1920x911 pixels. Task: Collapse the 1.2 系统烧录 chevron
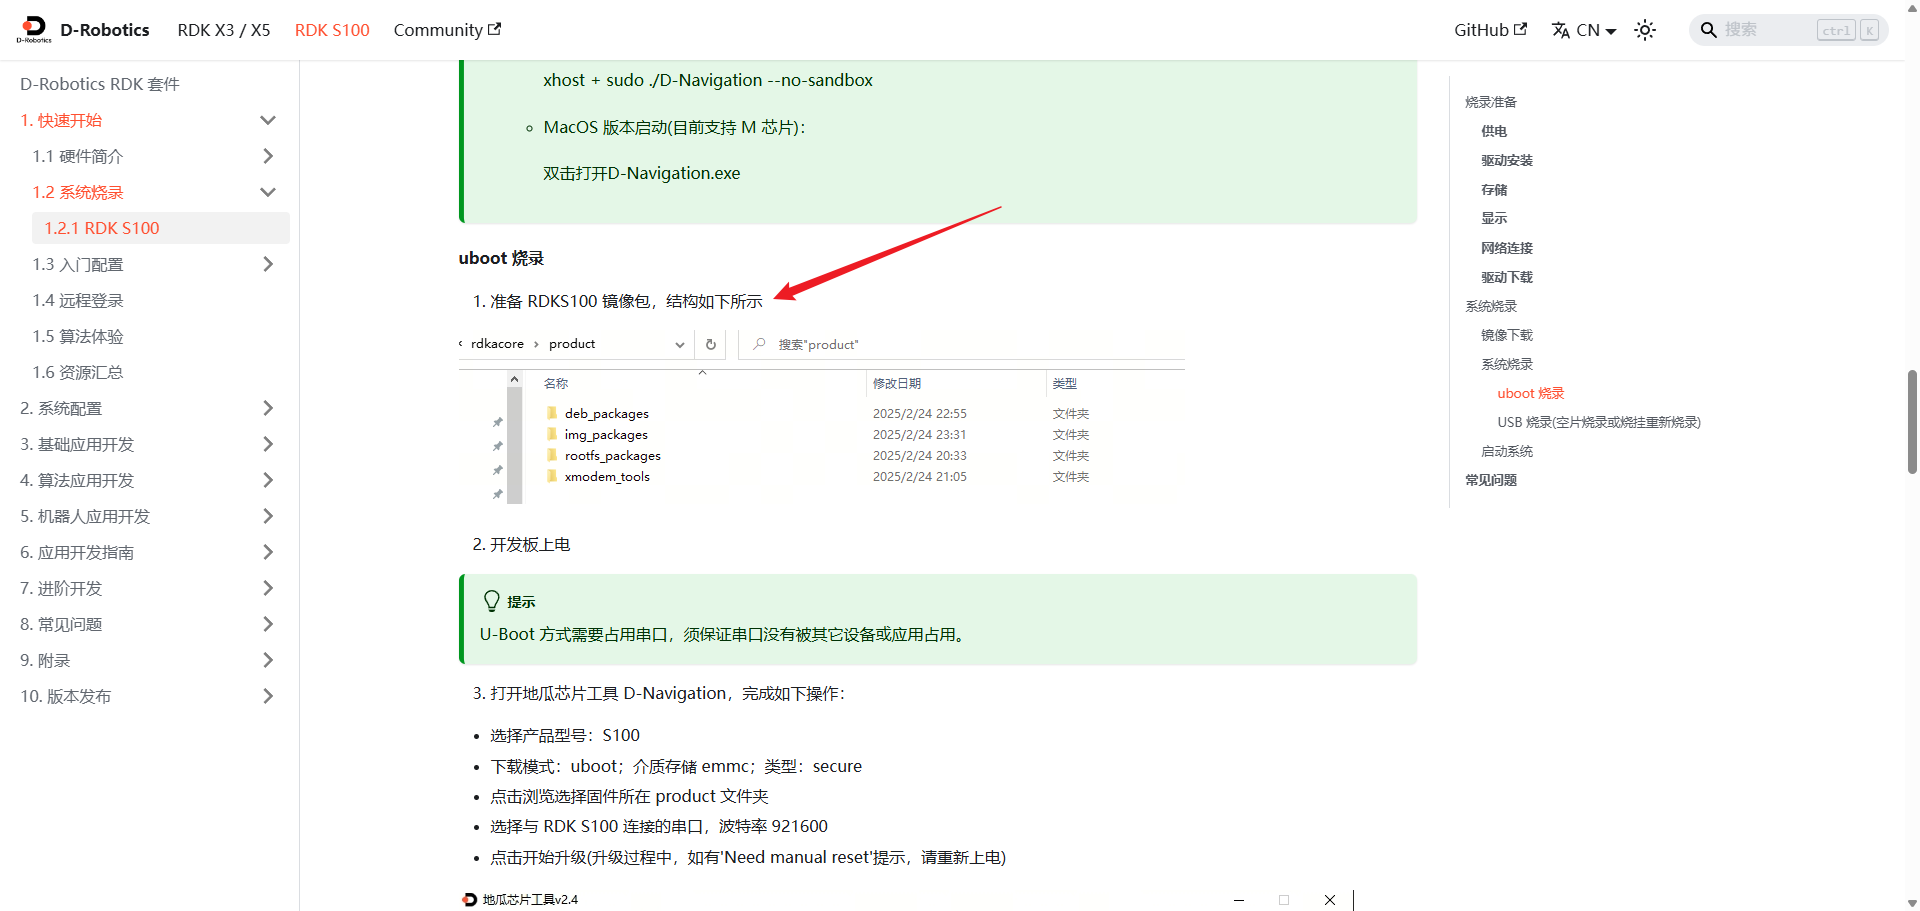tap(268, 192)
